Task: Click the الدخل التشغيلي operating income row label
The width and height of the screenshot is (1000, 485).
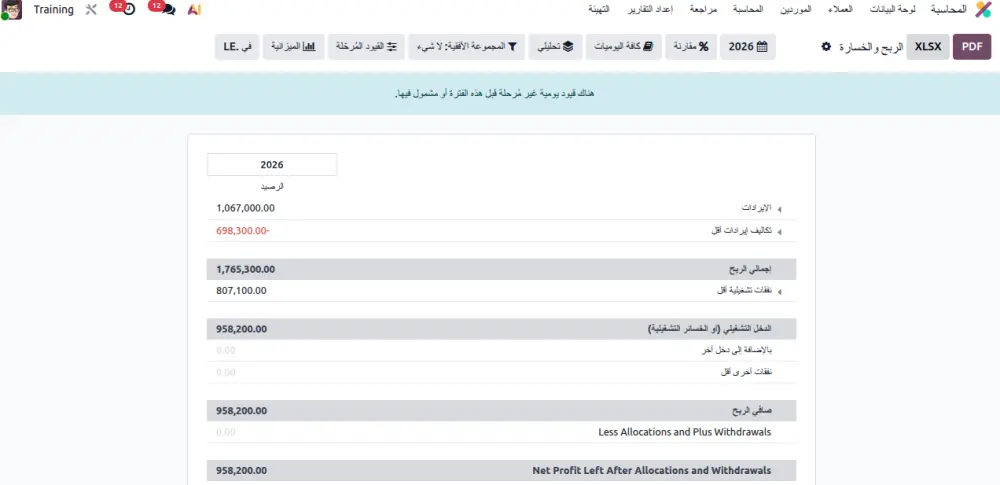Action: 710,329
